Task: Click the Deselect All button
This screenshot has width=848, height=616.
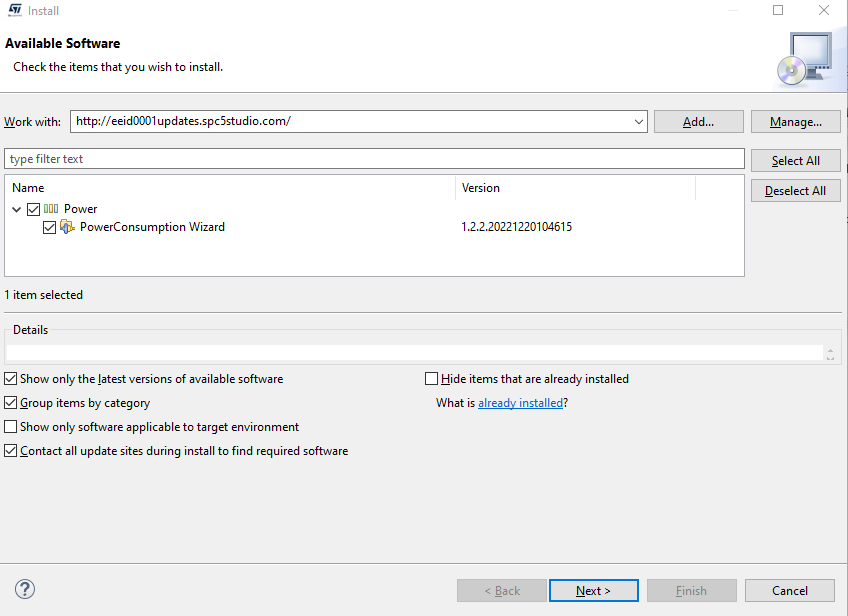Action: pyautogui.click(x=796, y=191)
